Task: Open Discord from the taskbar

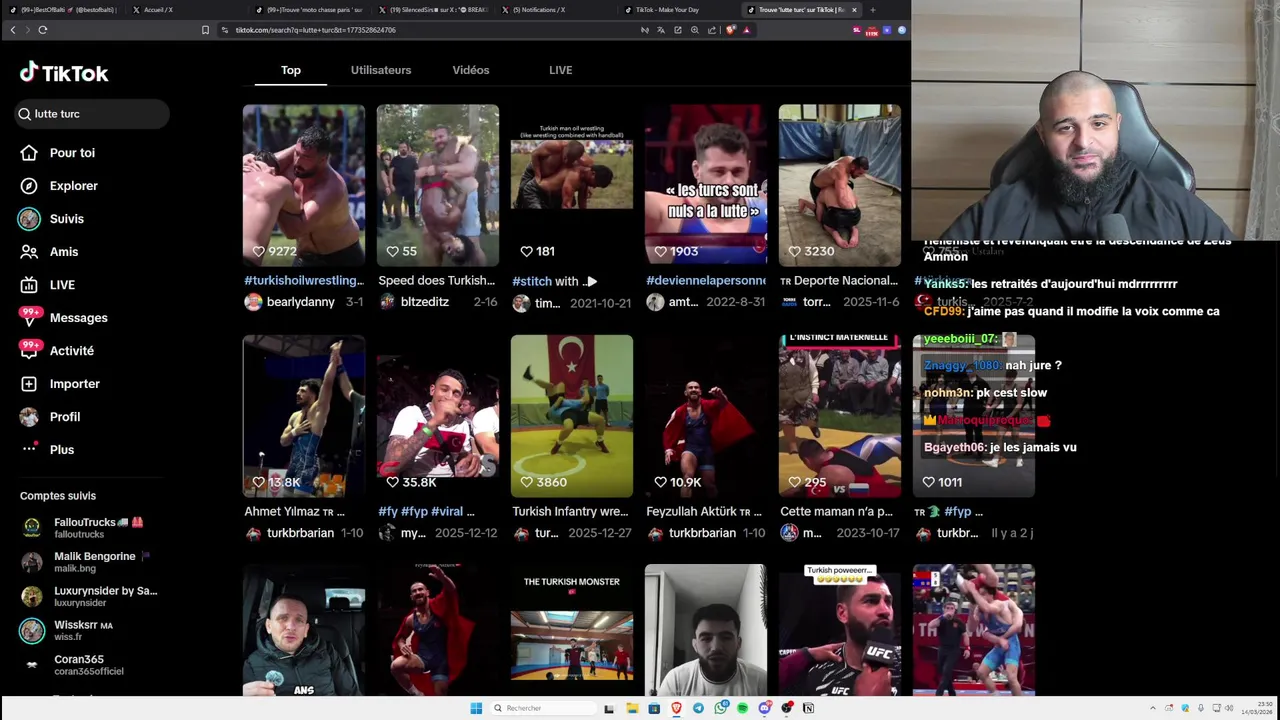Action: coord(764,708)
